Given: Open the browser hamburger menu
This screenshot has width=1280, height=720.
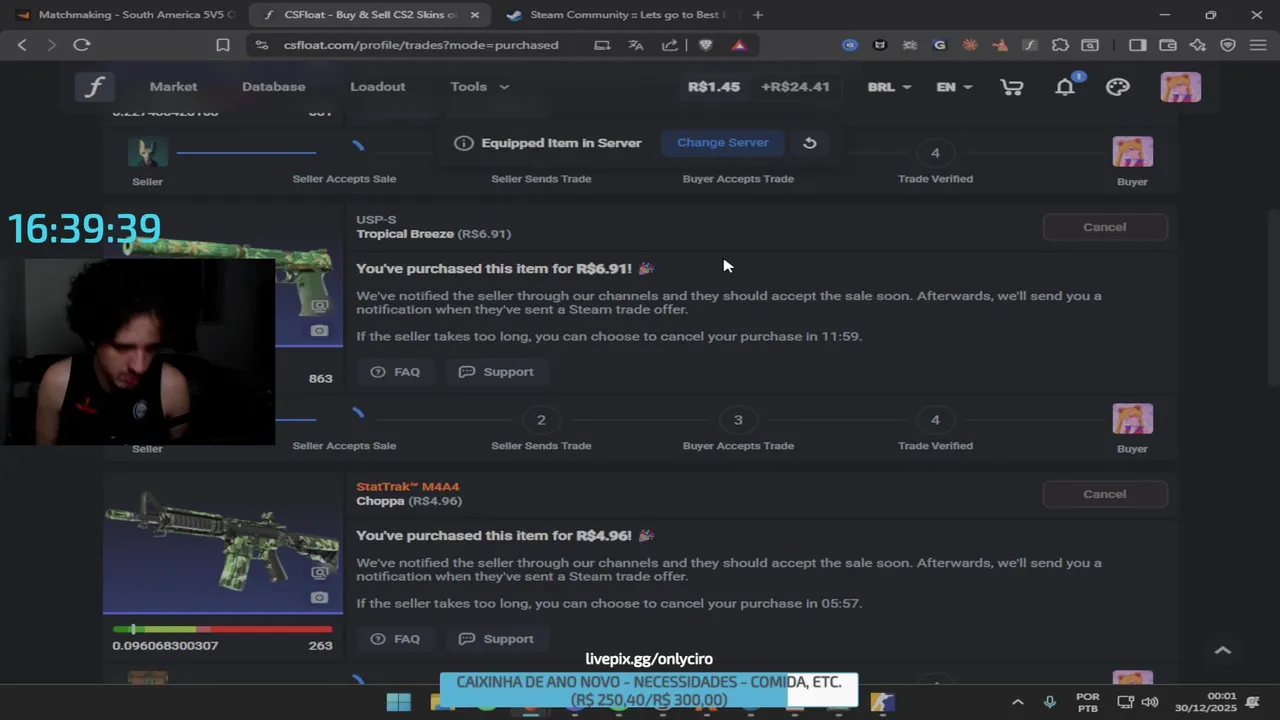Looking at the screenshot, I should coord(1258,45).
